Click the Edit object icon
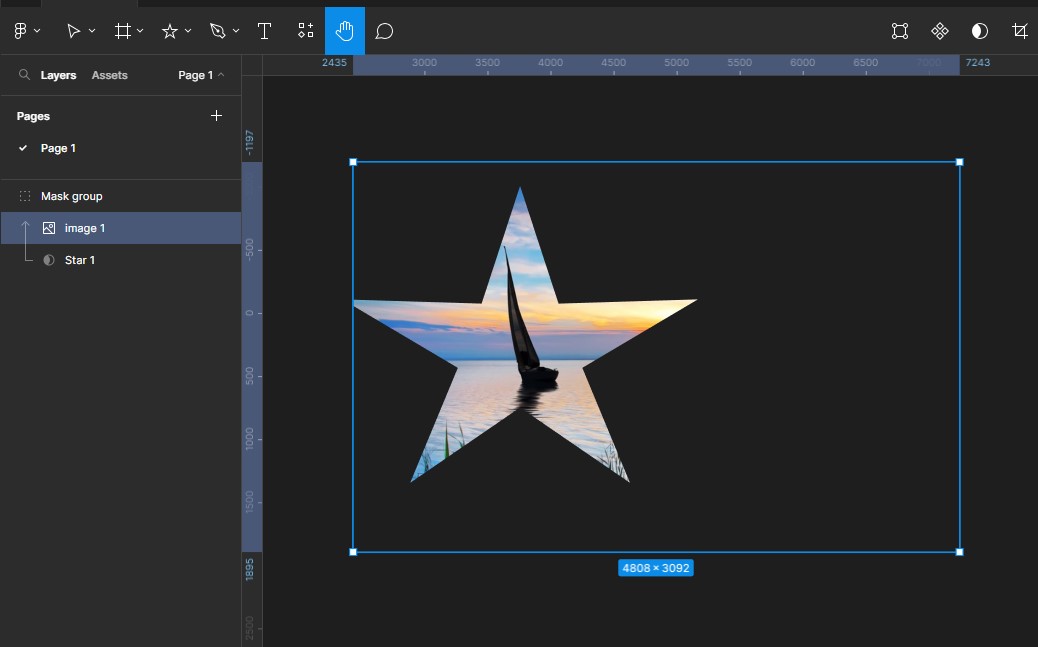Screen dimensions: 1038x647 tap(900, 31)
